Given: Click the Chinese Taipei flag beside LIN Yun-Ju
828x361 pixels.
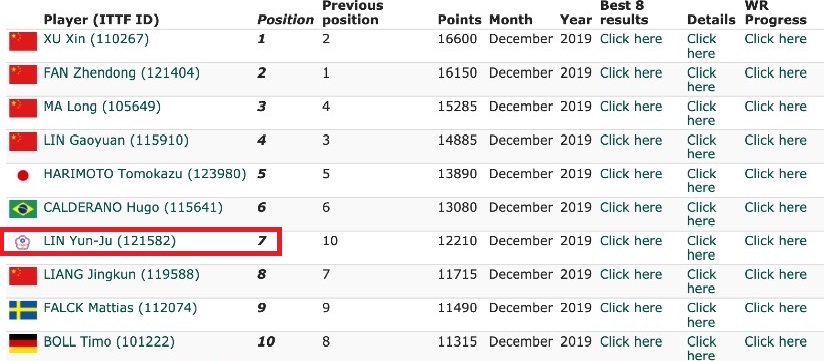Looking at the screenshot, I should (x=23, y=242).
